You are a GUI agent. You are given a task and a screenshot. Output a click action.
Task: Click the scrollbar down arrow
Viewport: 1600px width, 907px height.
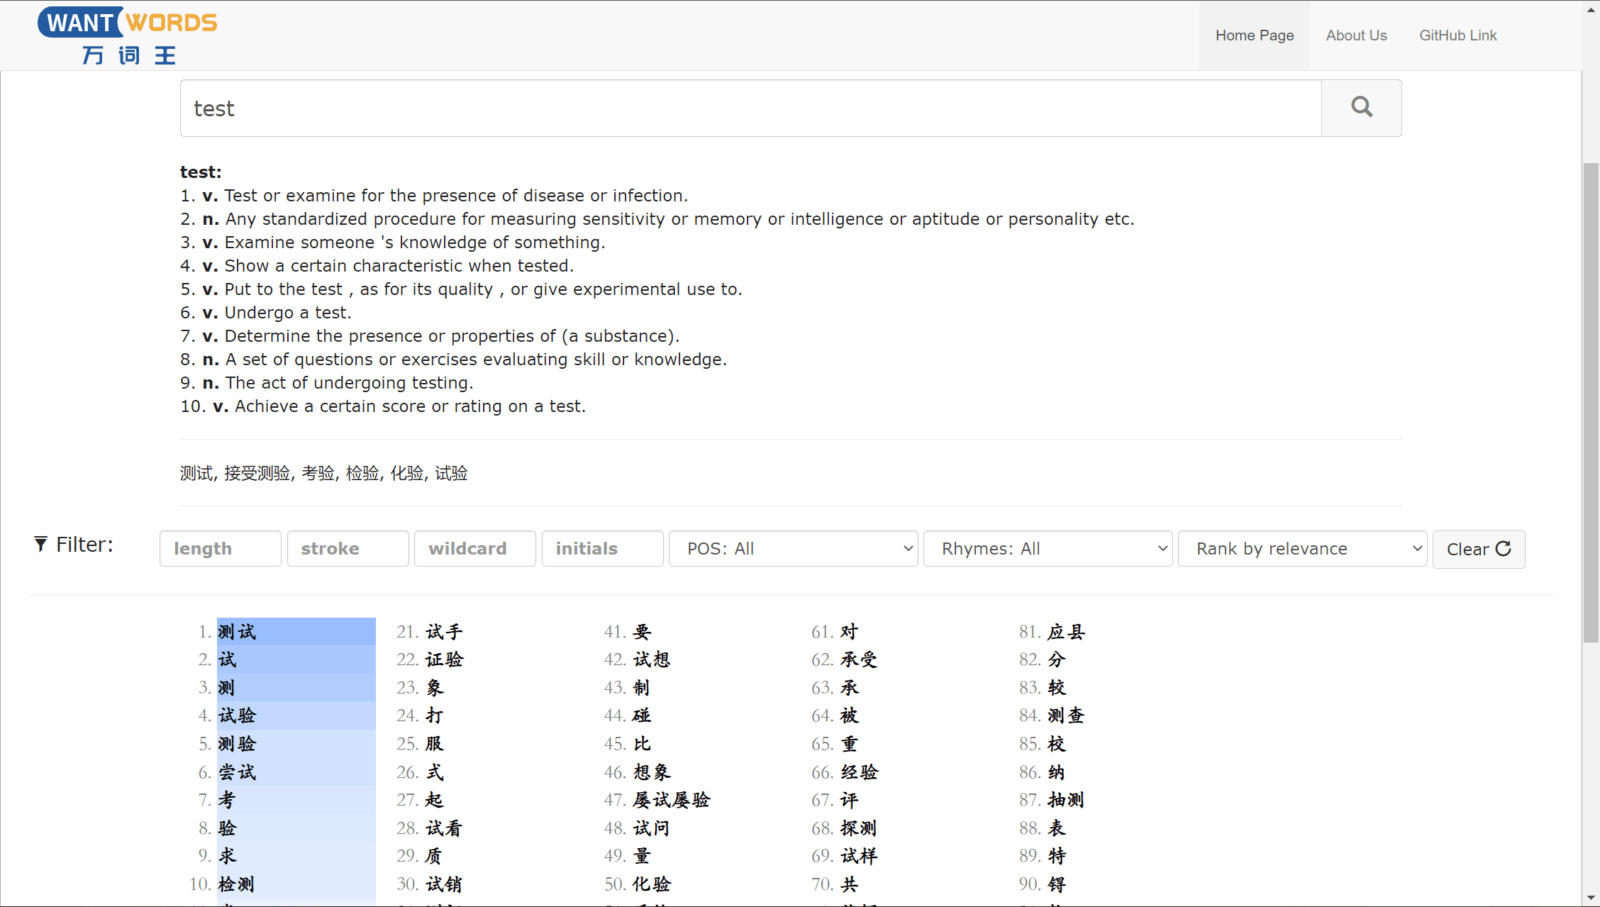tap(1591, 898)
